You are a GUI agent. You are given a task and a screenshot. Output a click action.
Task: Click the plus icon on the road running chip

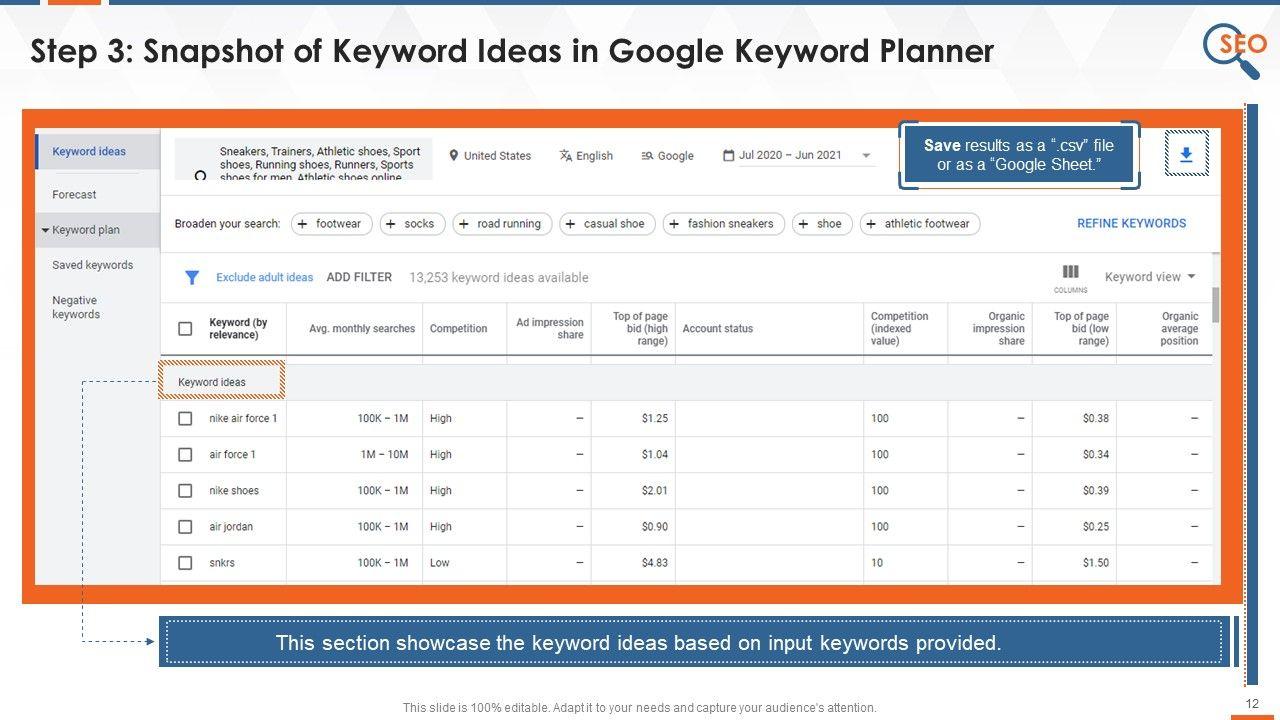[464, 224]
